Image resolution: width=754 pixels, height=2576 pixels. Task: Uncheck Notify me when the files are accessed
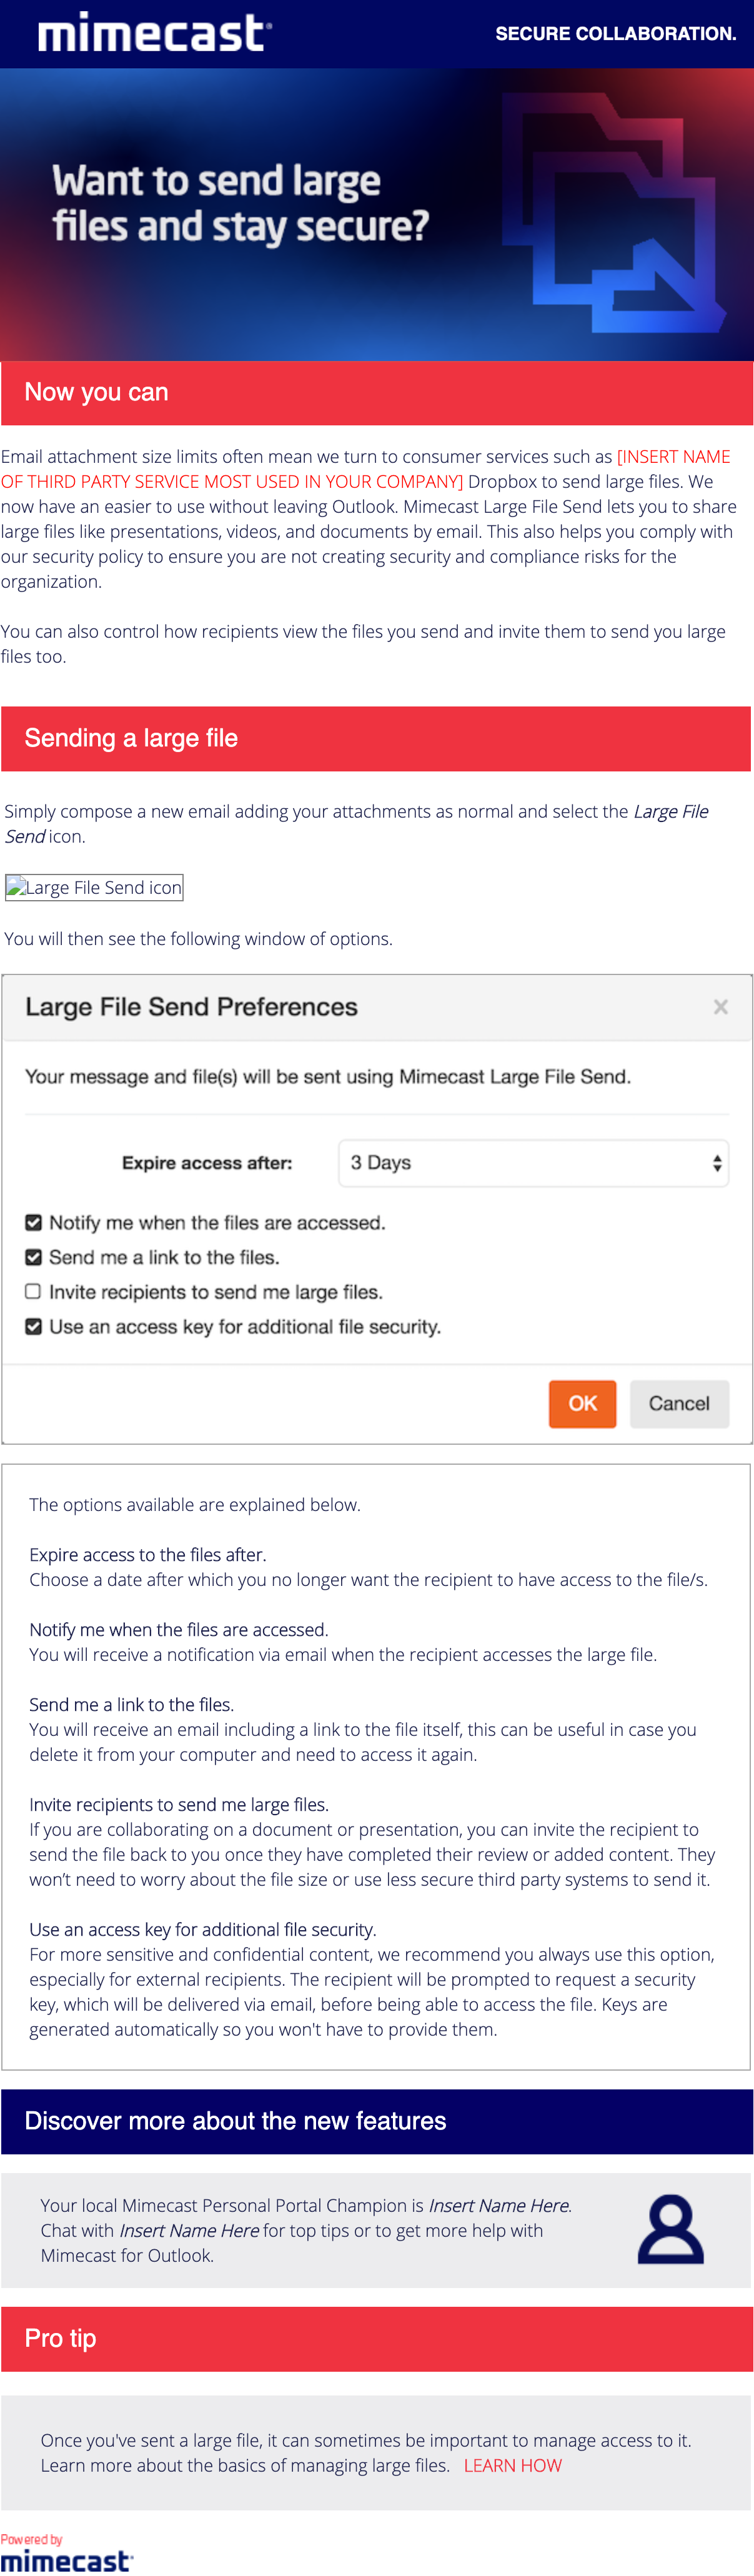(33, 1222)
